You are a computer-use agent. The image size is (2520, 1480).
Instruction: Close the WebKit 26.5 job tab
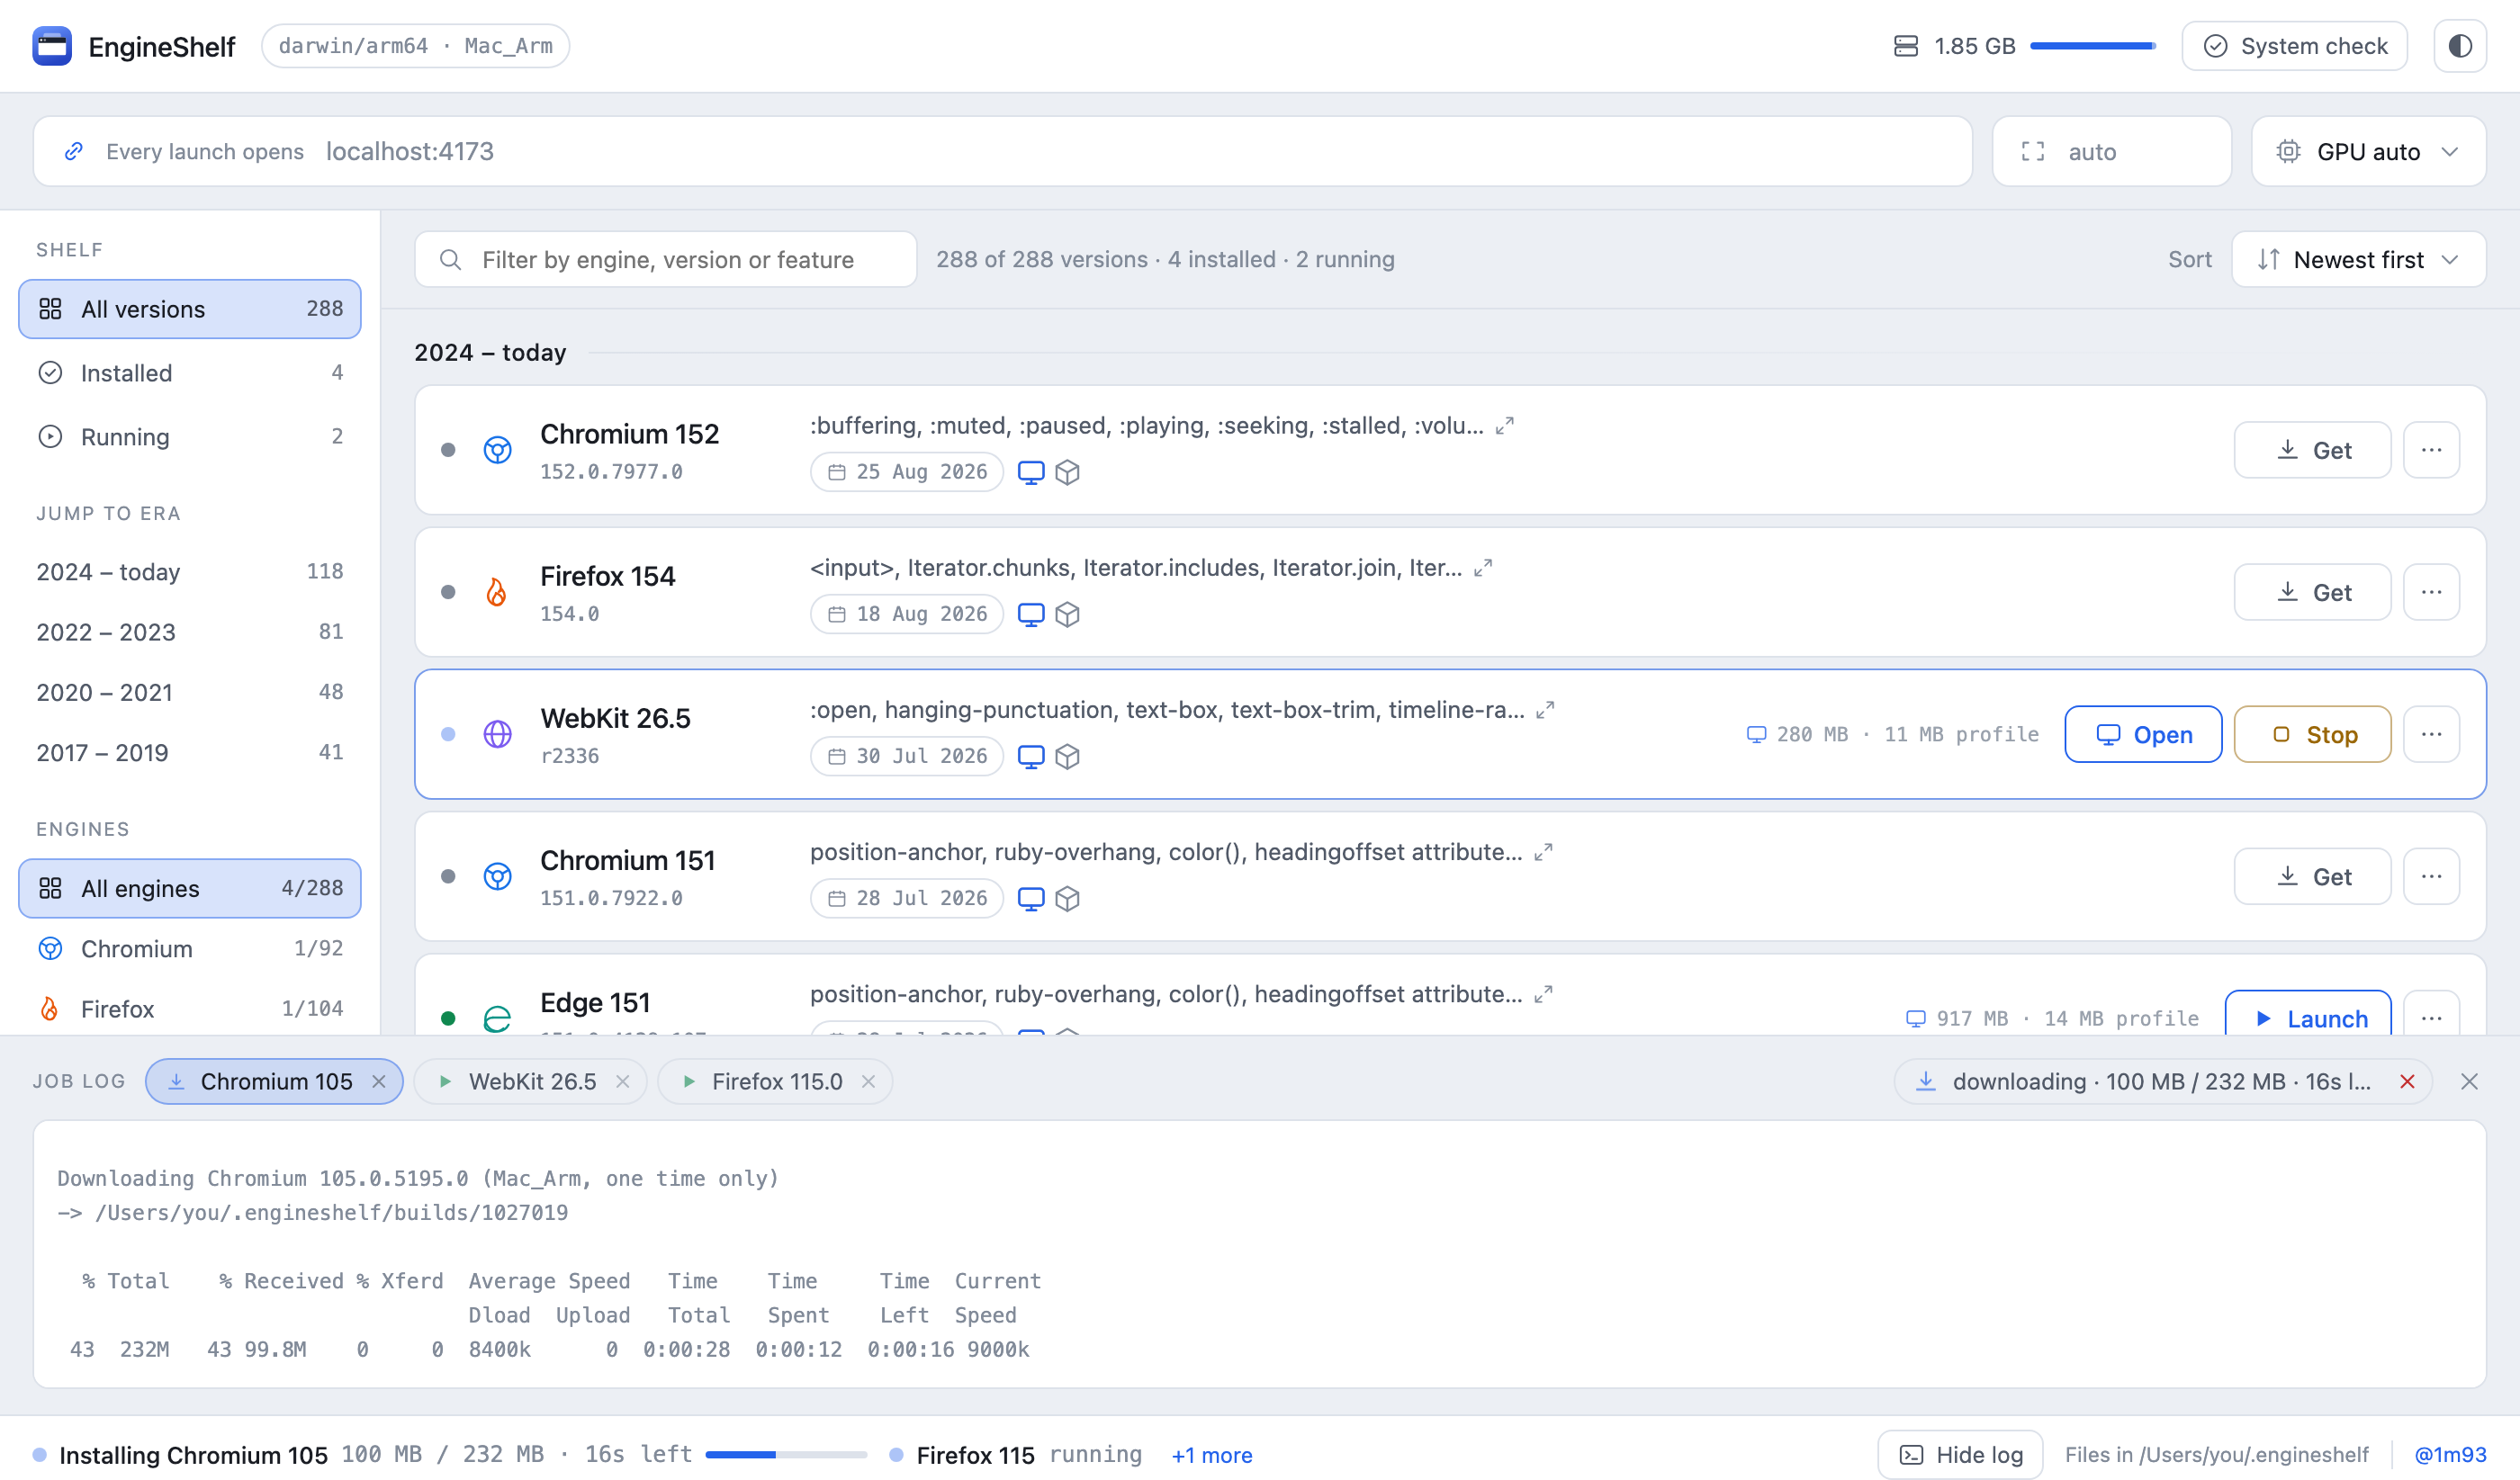click(622, 1081)
